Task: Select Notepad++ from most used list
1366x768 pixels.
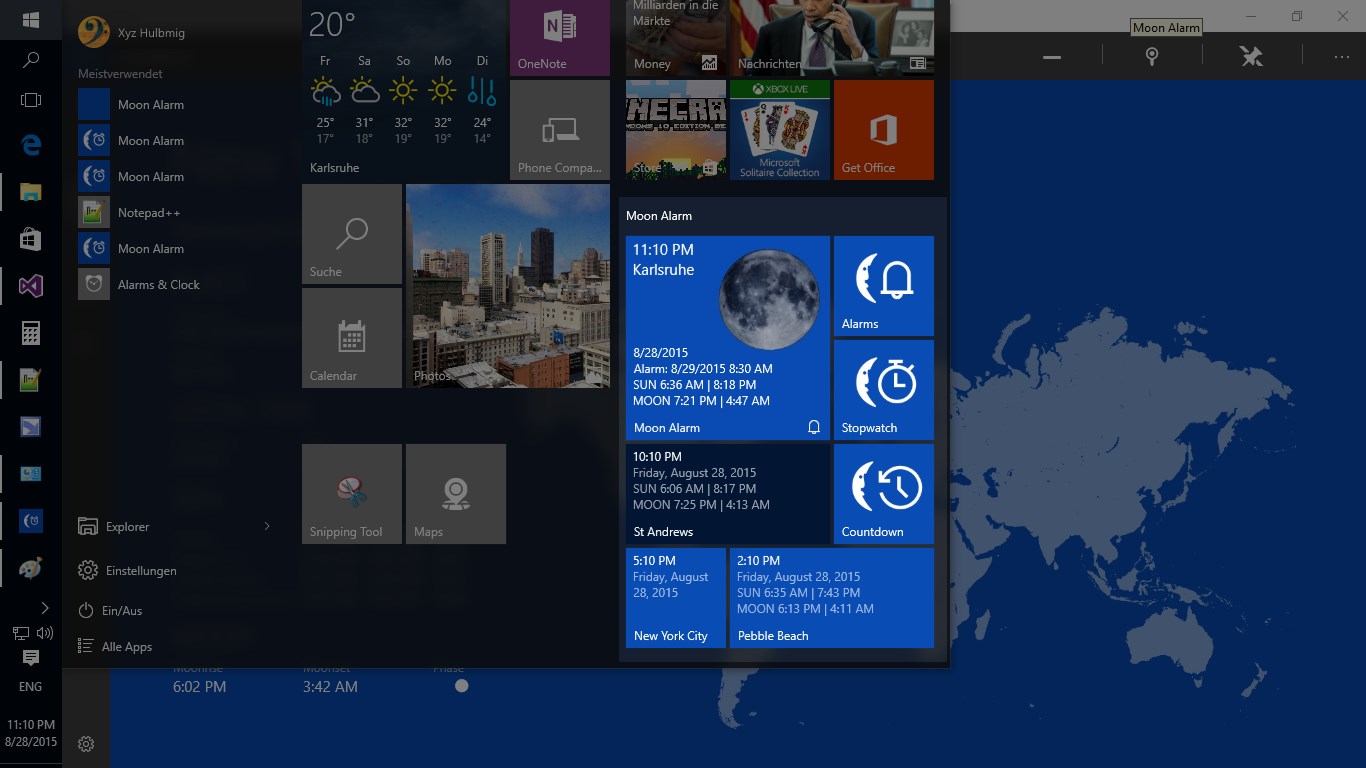Action: pos(148,213)
